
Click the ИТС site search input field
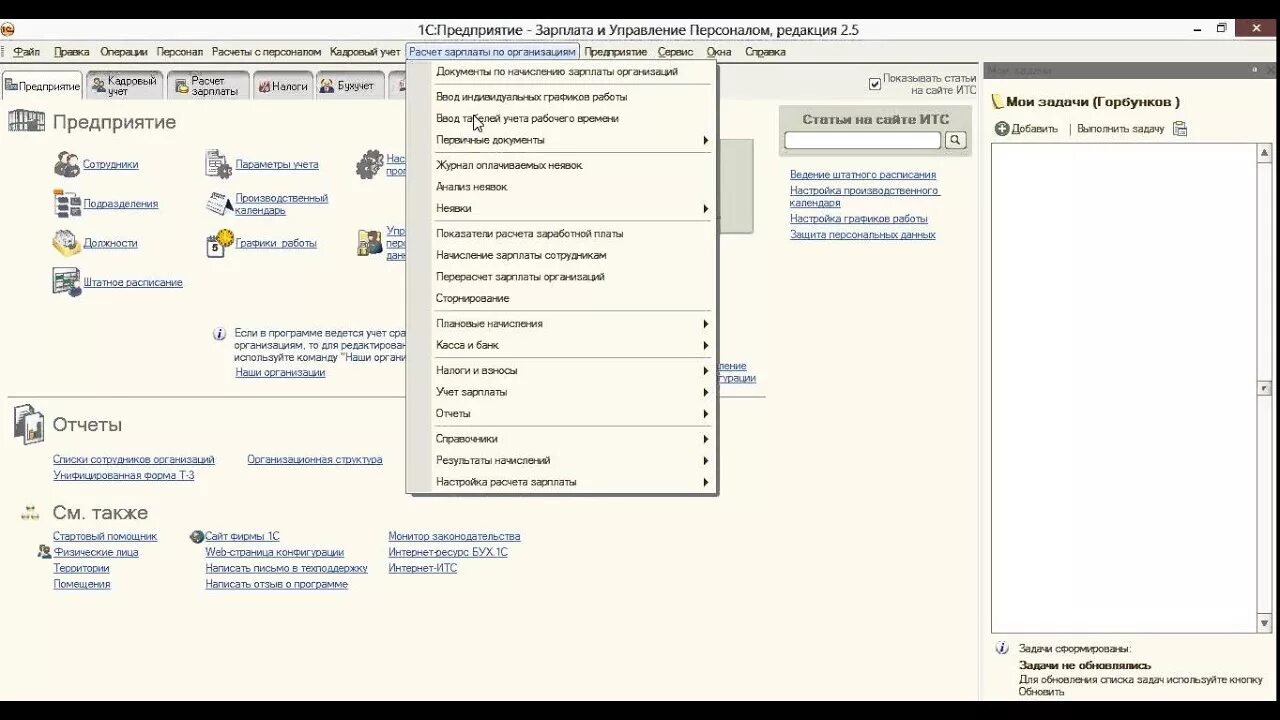pyautogui.click(x=863, y=141)
